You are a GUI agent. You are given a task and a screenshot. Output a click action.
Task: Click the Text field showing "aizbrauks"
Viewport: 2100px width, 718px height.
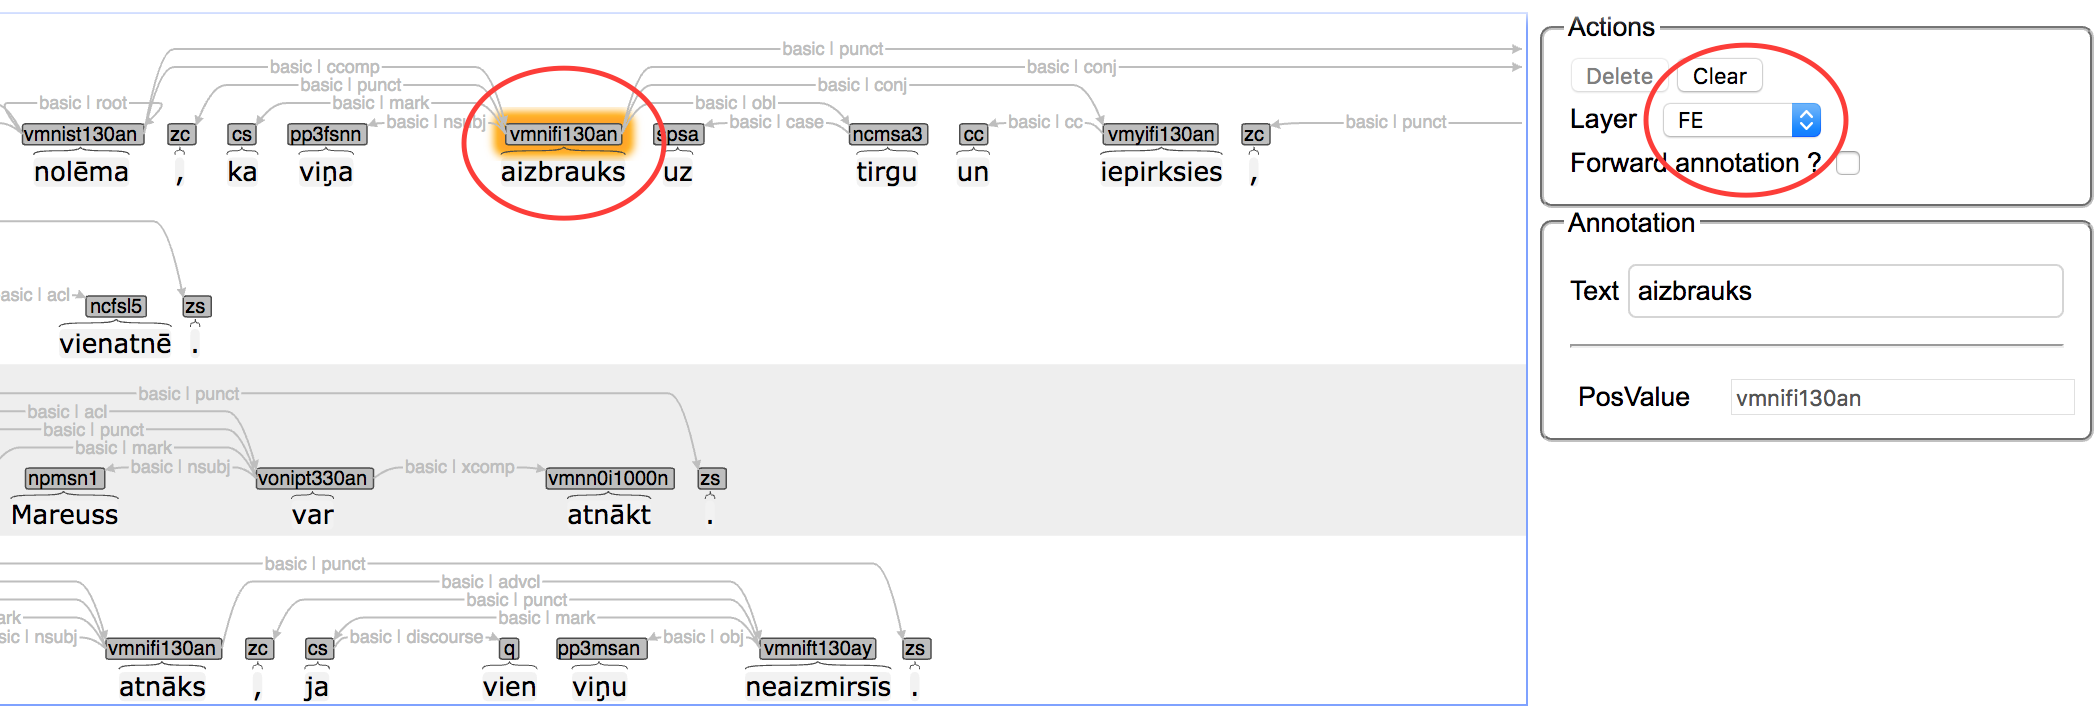1843,291
